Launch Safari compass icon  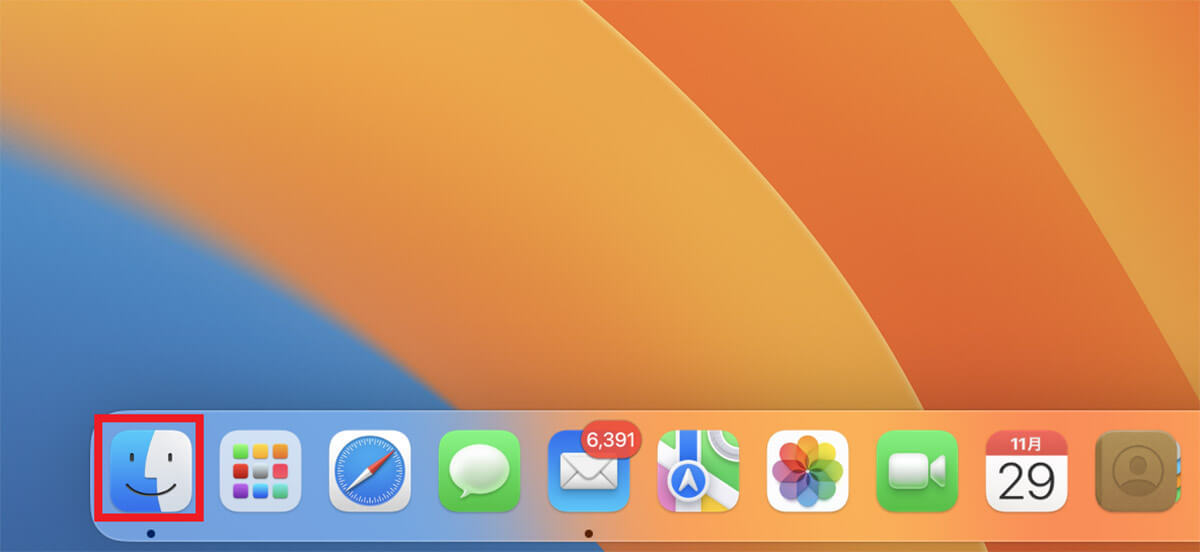click(x=370, y=471)
